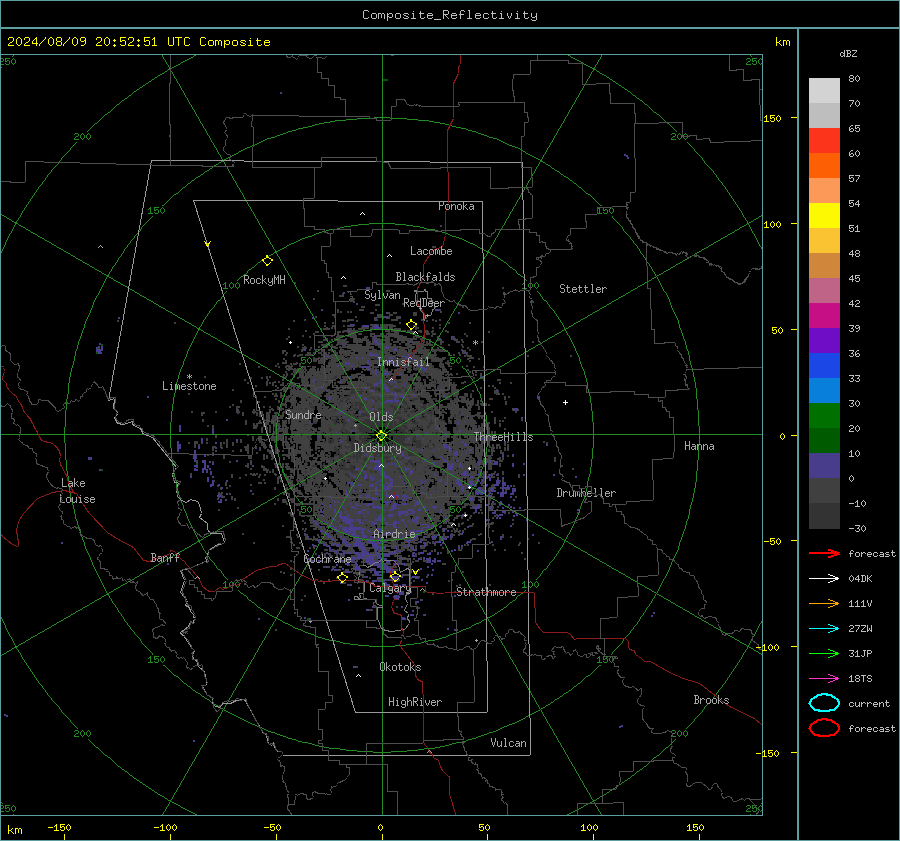Pick the yellow 54 dBZ swatch
This screenshot has height=841, width=900.
(x=824, y=215)
